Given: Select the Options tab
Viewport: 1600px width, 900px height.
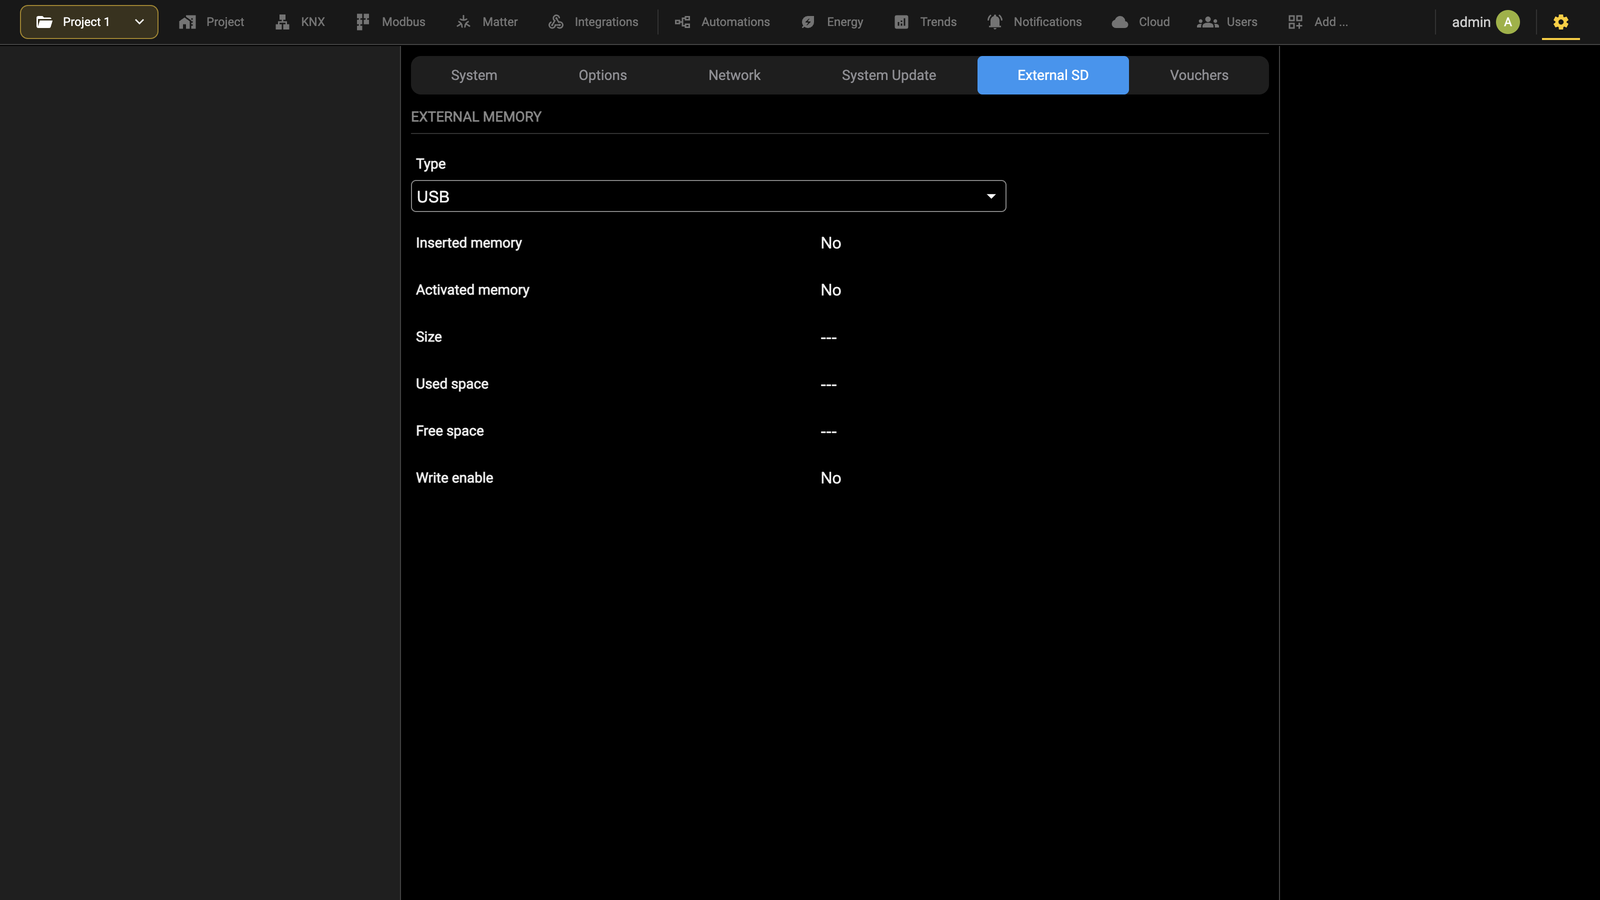Looking at the screenshot, I should point(603,75).
